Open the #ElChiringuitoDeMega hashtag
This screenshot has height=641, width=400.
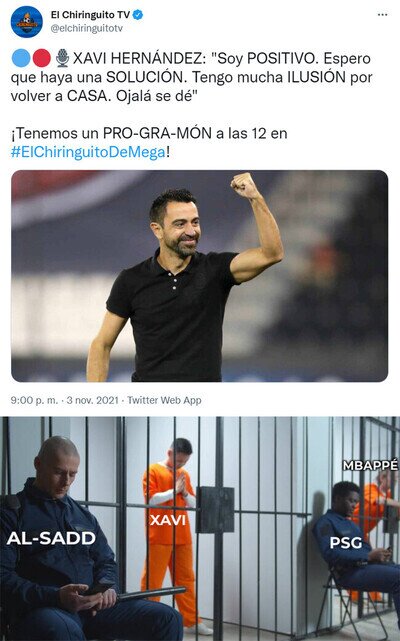coord(88,152)
